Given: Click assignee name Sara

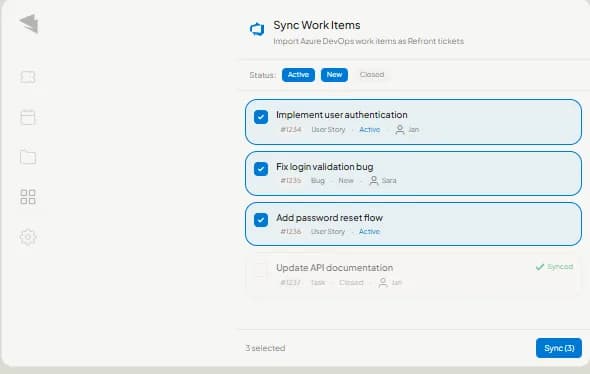Looking at the screenshot, I should click(389, 181).
